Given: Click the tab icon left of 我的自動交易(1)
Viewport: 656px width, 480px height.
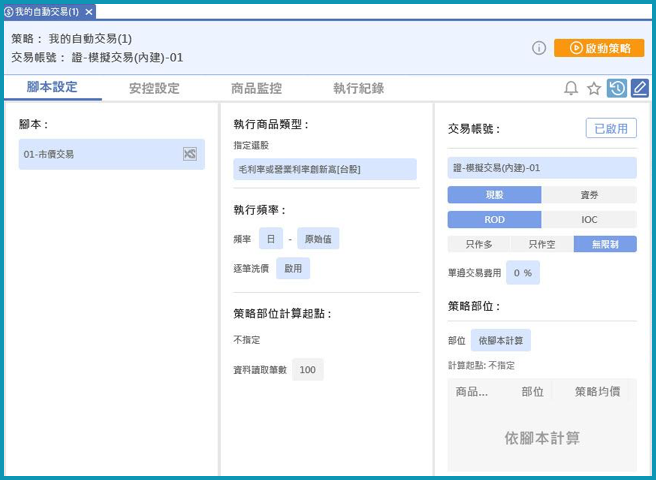Looking at the screenshot, I should (9, 11).
